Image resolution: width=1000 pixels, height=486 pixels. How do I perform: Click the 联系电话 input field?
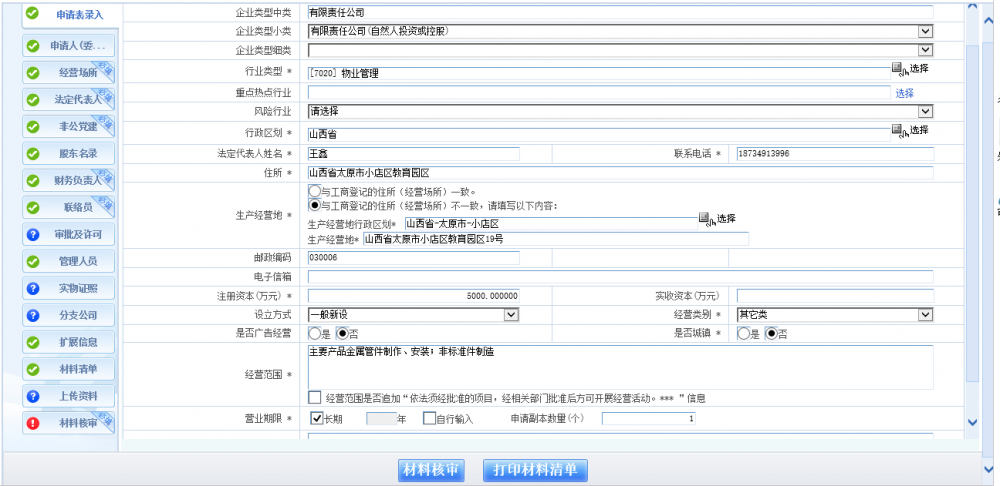click(x=835, y=154)
